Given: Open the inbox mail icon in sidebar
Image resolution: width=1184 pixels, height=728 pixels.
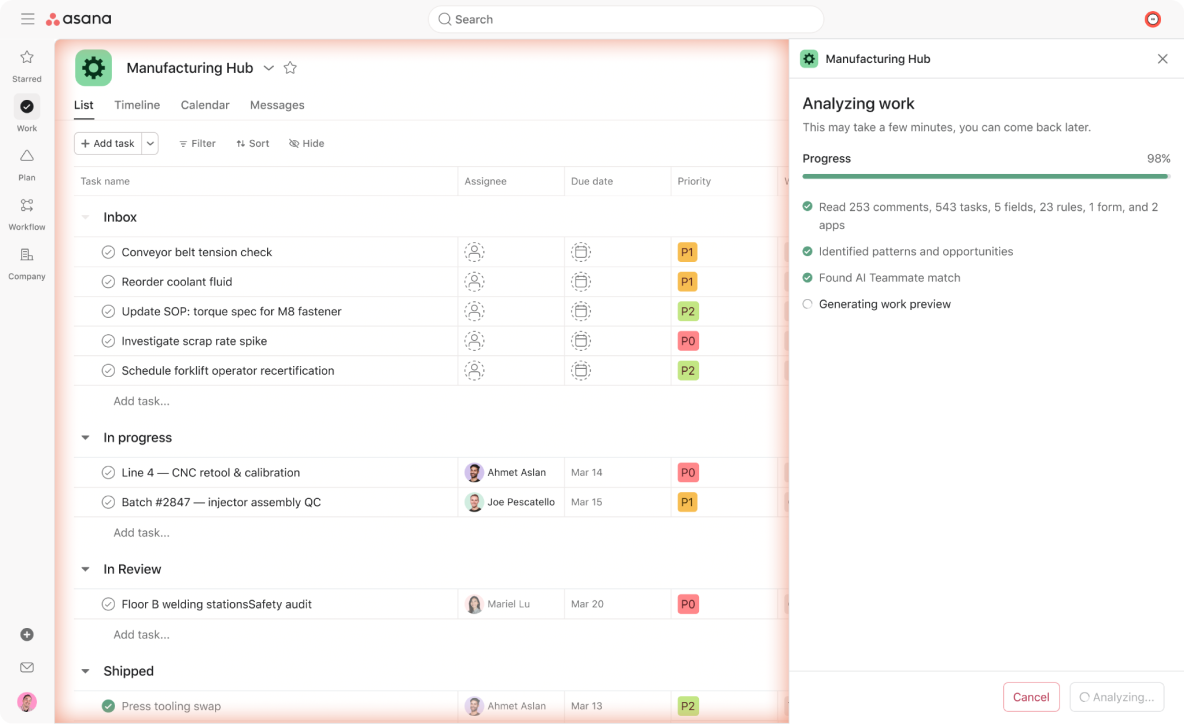Looking at the screenshot, I should [x=26, y=668].
